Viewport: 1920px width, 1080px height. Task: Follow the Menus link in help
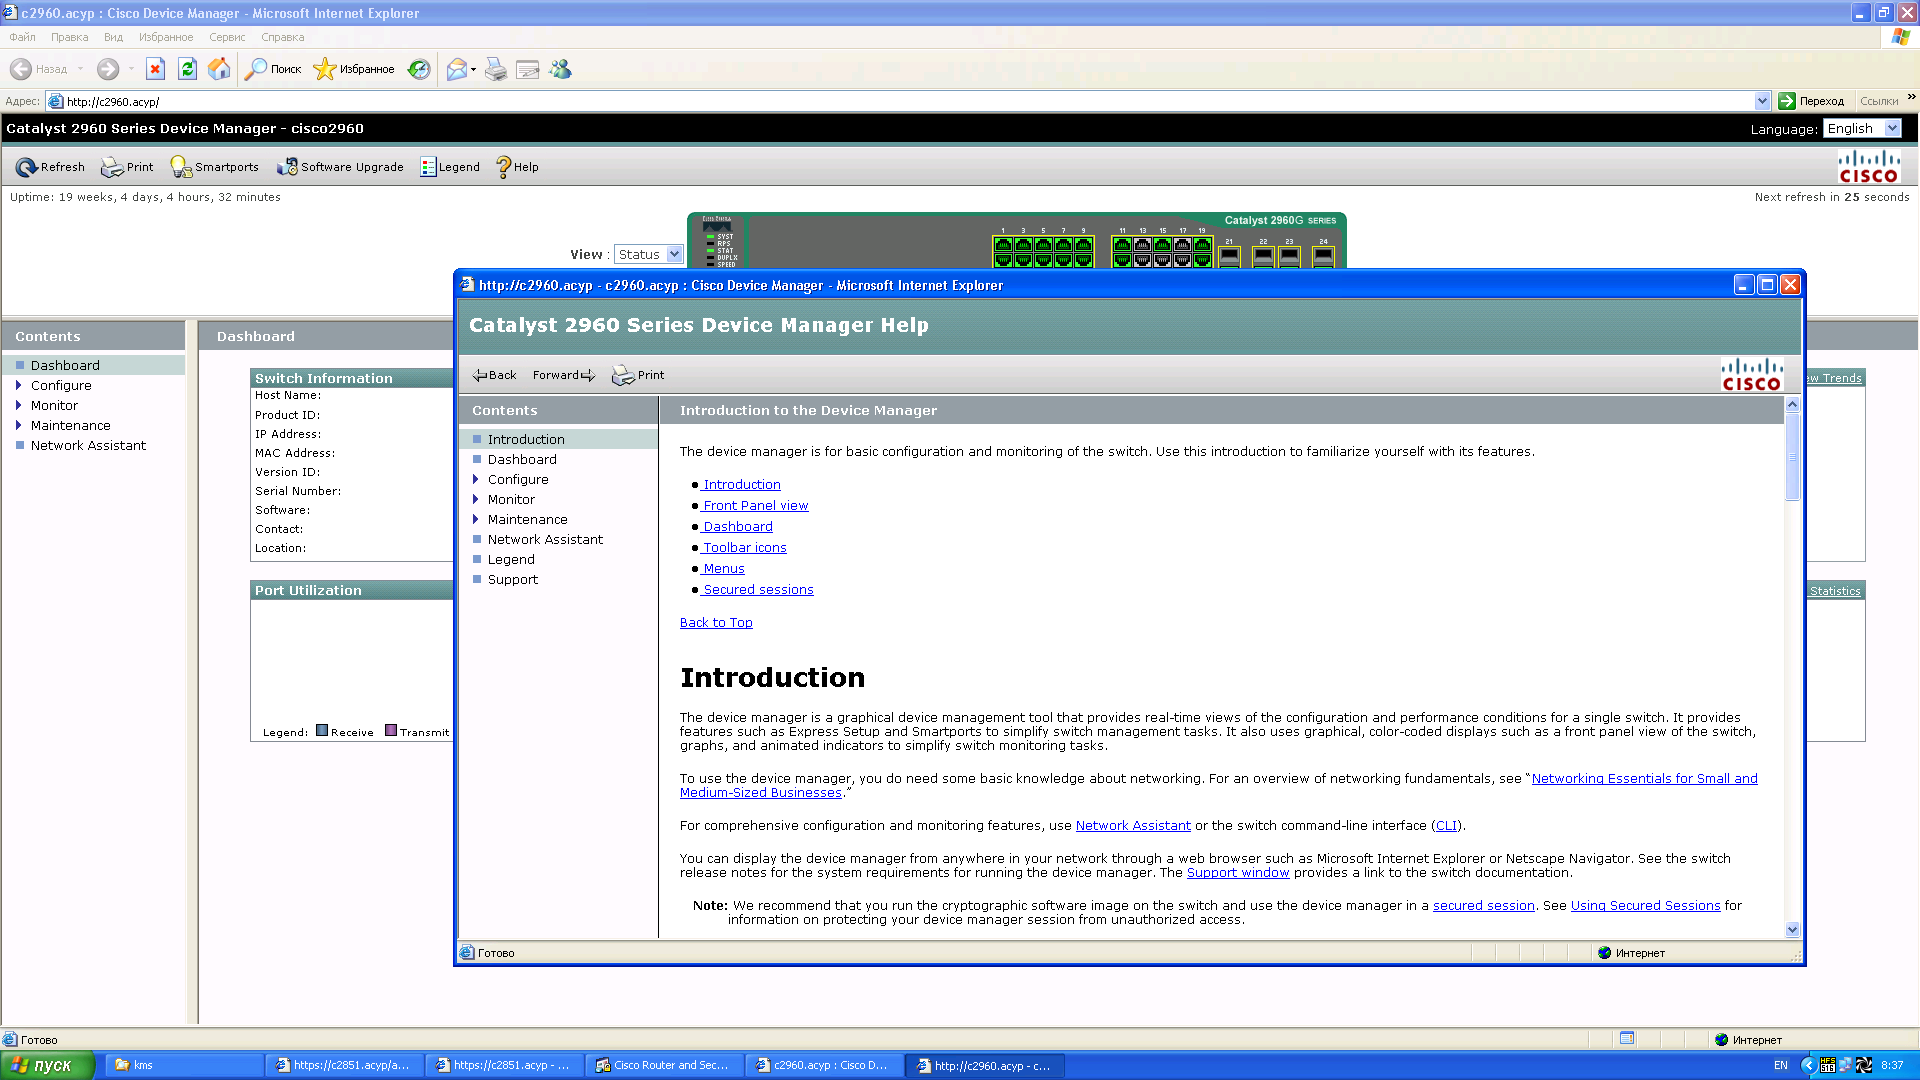[723, 569]
